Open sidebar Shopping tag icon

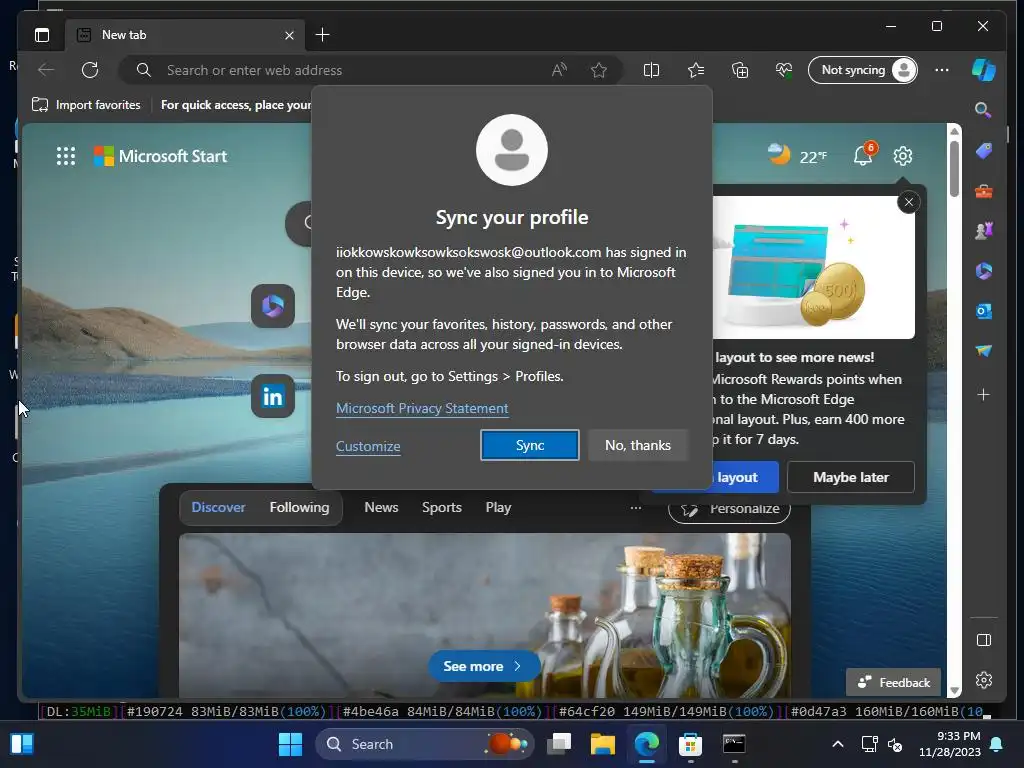(x=984, y=152)
